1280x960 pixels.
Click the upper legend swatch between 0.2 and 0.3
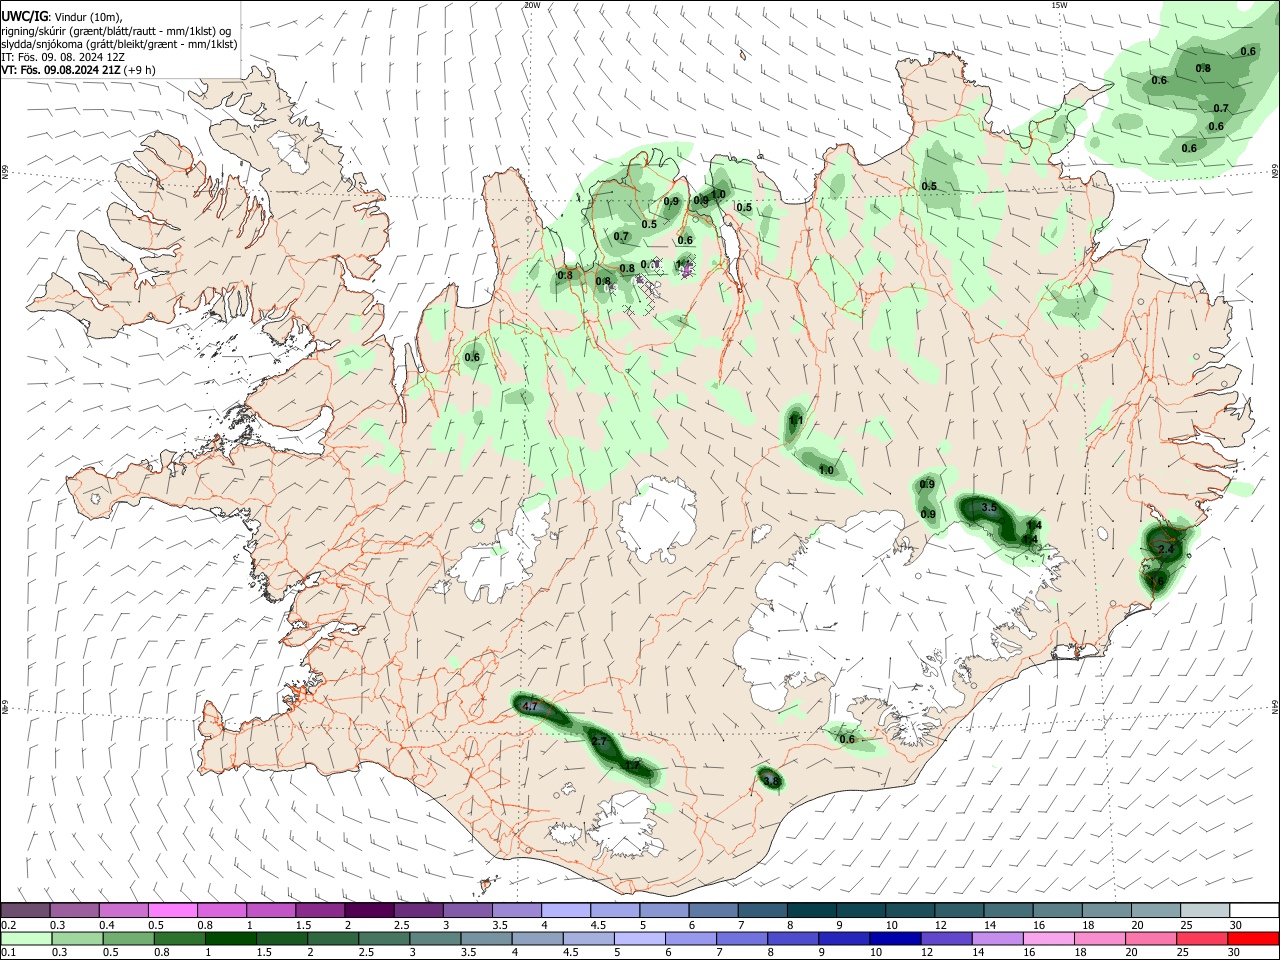26,910
